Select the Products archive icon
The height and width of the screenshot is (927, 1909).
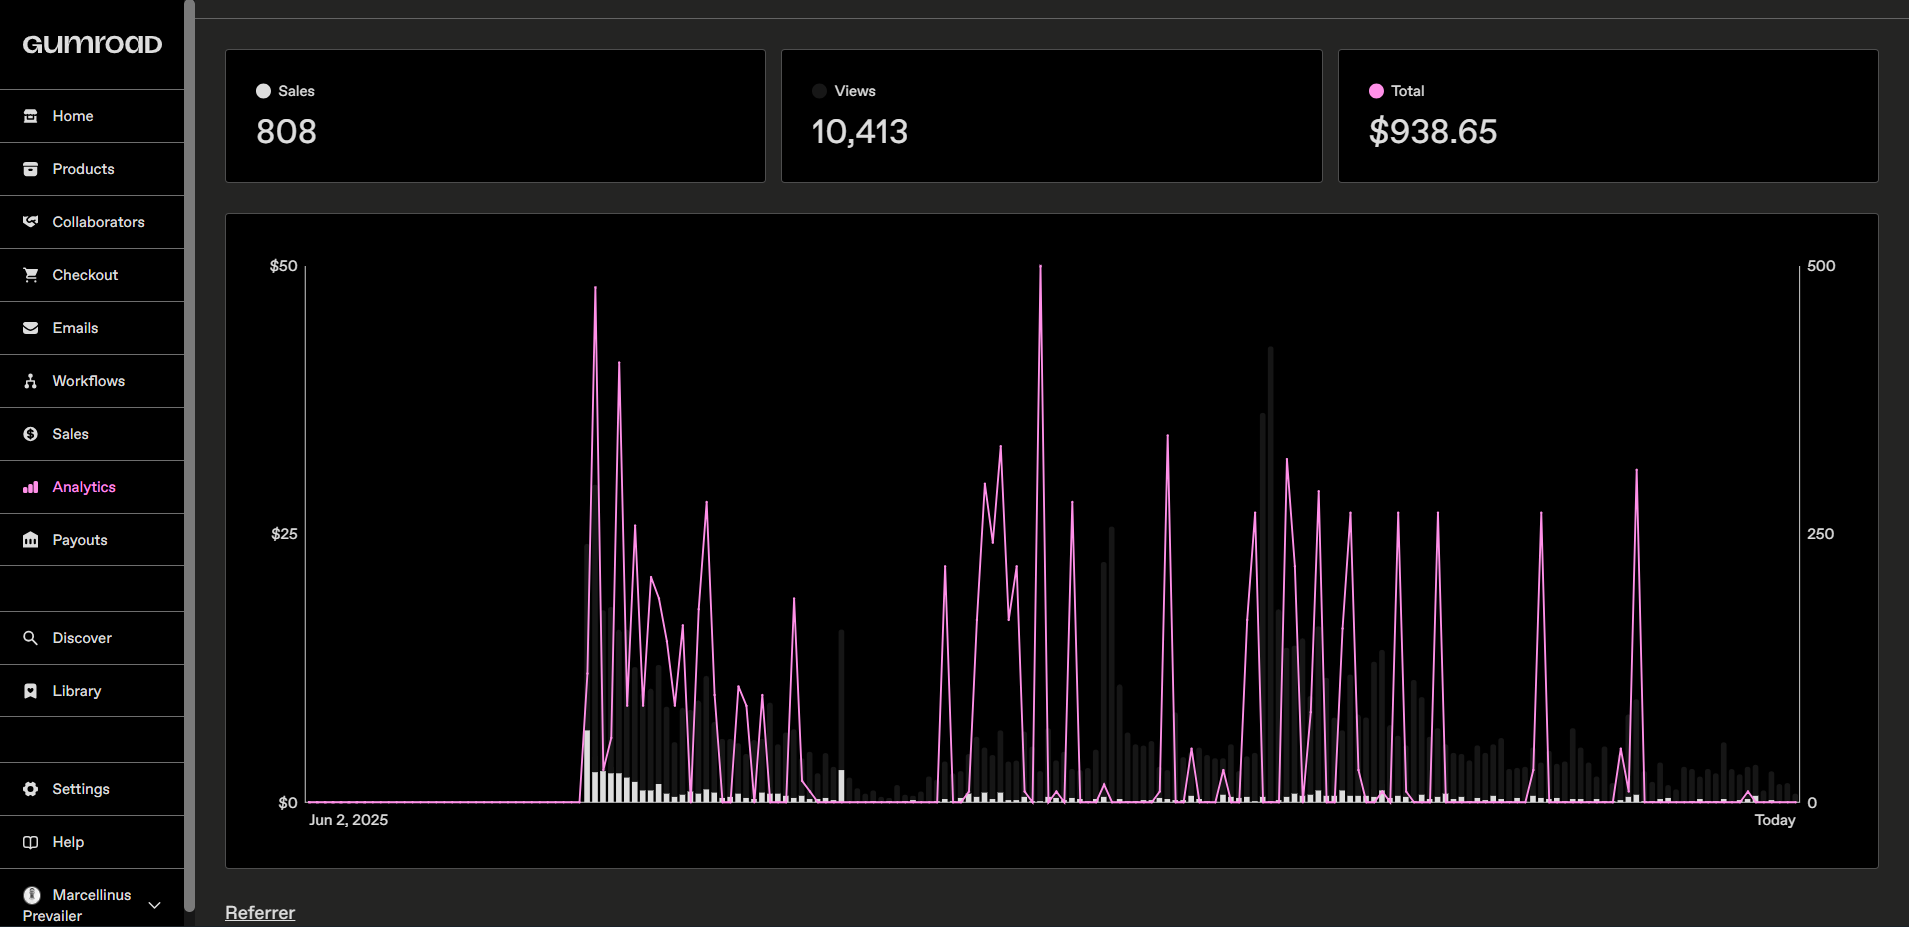tap(31, 169)
